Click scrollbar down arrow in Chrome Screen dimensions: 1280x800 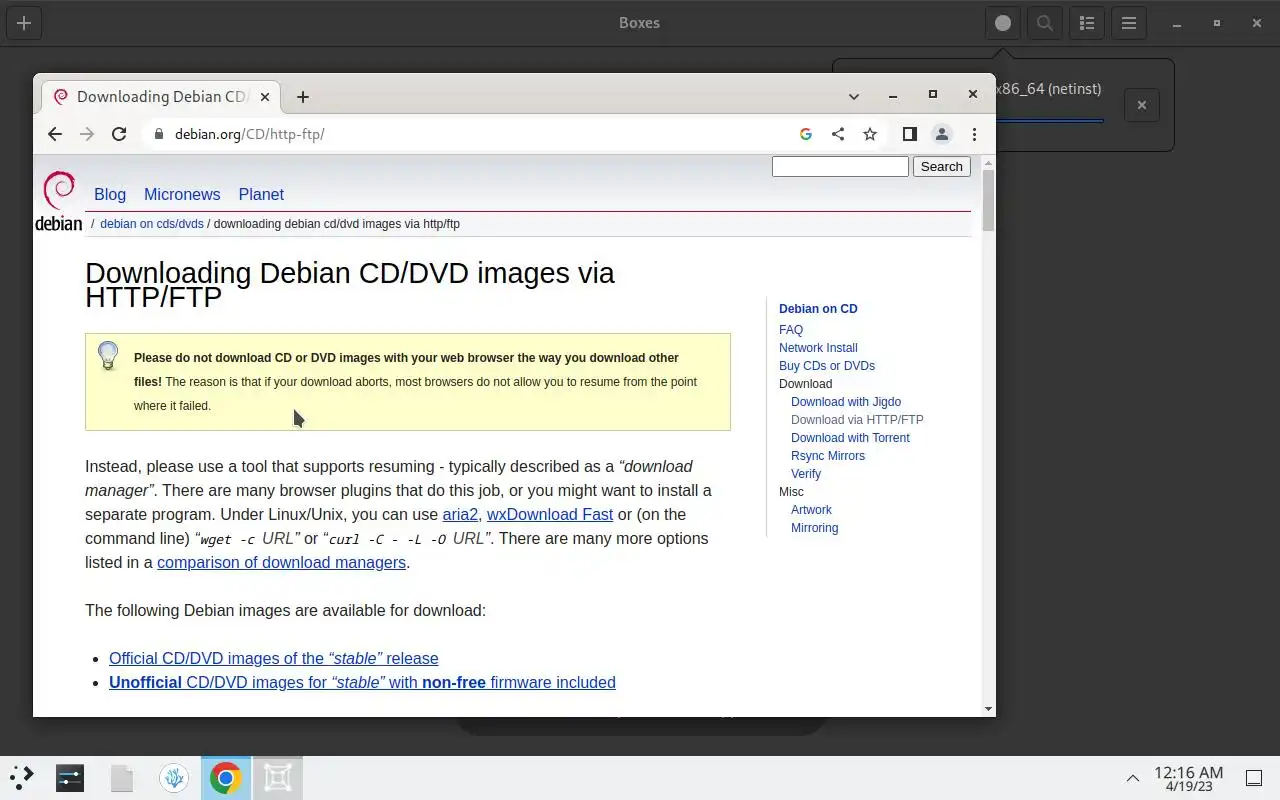pyautogui.click(x=989, y=709)
